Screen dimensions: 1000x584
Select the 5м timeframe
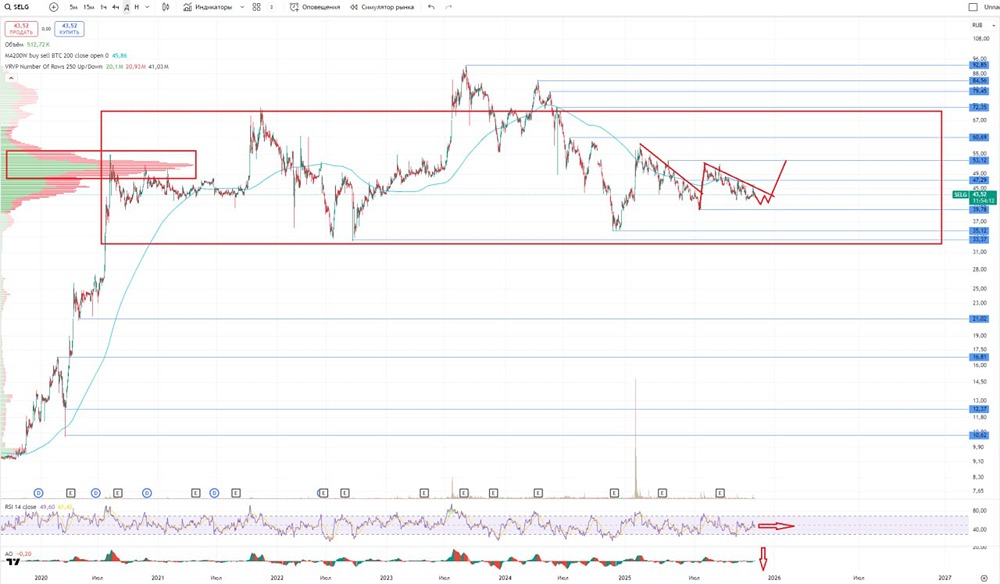[x=73, y=7]
